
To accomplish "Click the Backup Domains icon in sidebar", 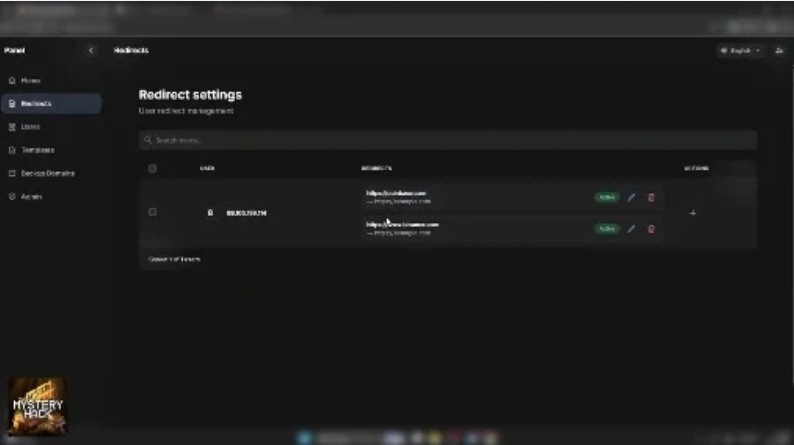I will (x=12, y=173).
